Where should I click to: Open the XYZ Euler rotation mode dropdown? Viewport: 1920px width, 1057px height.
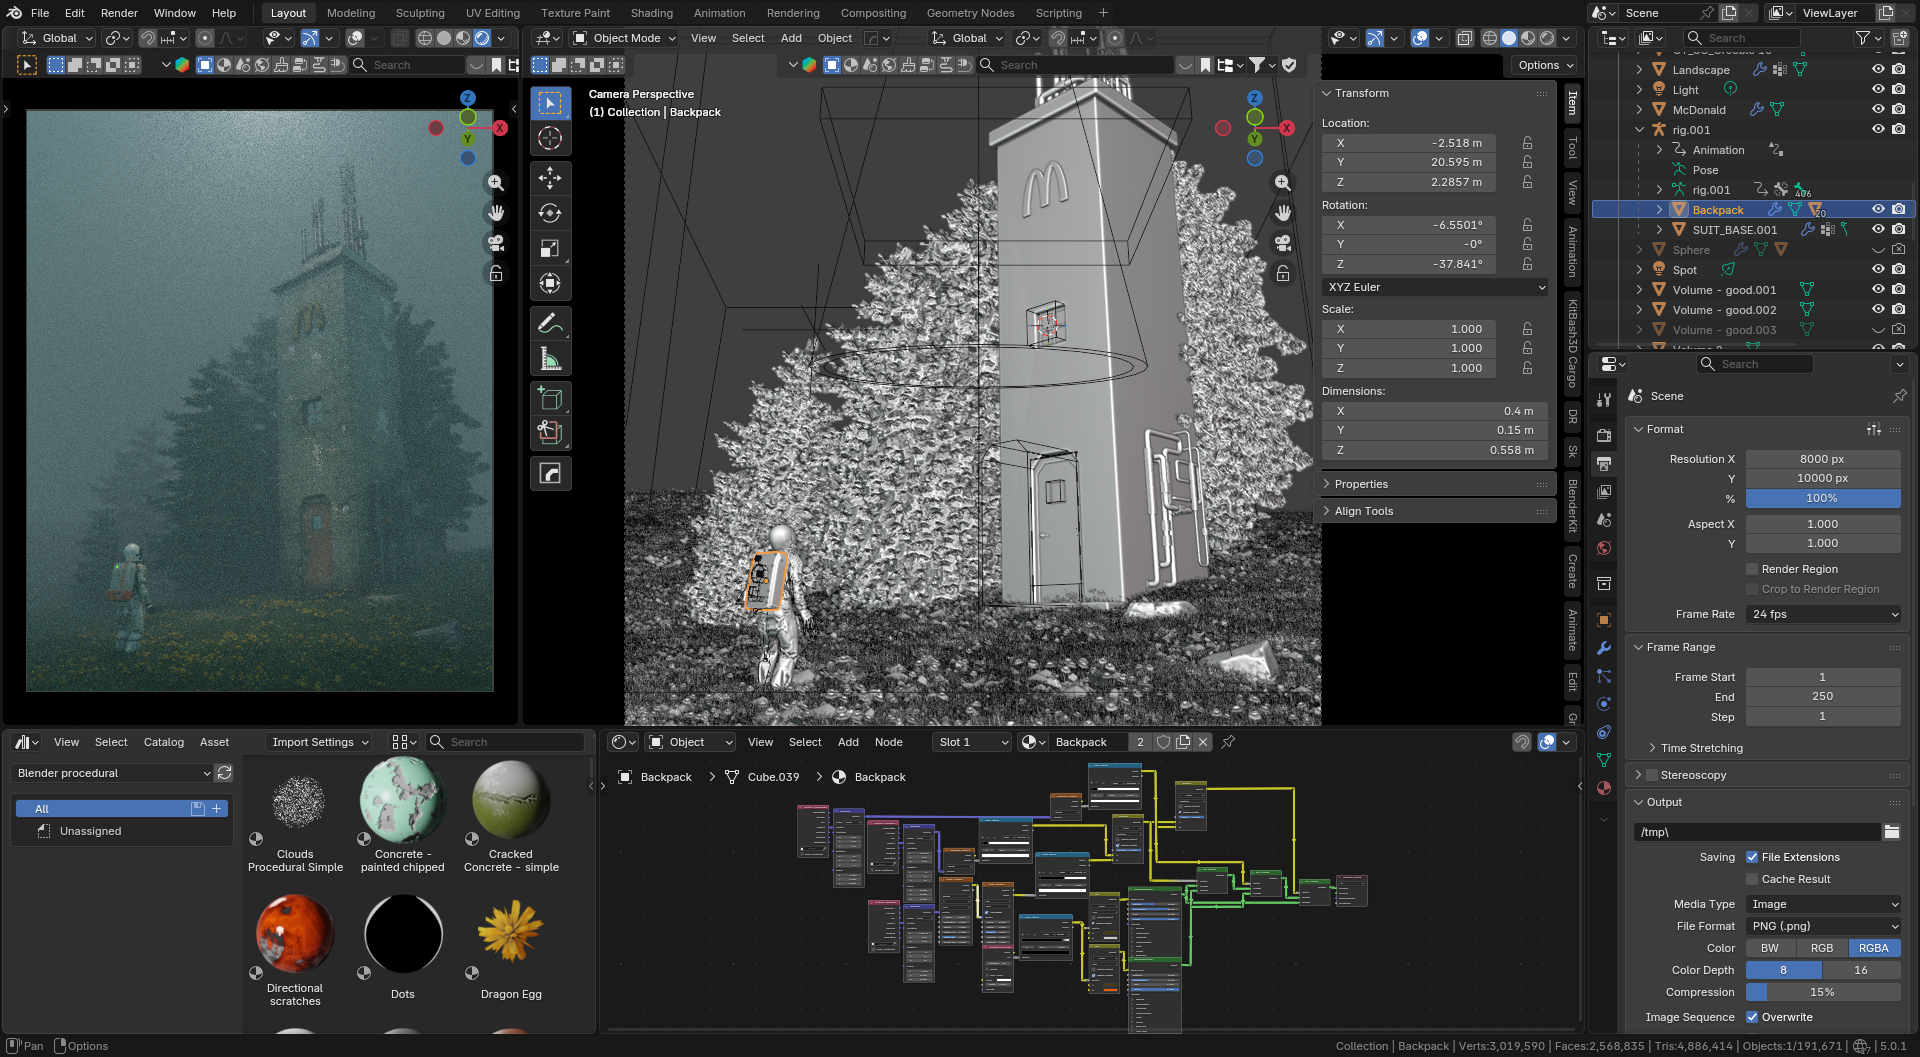point(1435,287)
